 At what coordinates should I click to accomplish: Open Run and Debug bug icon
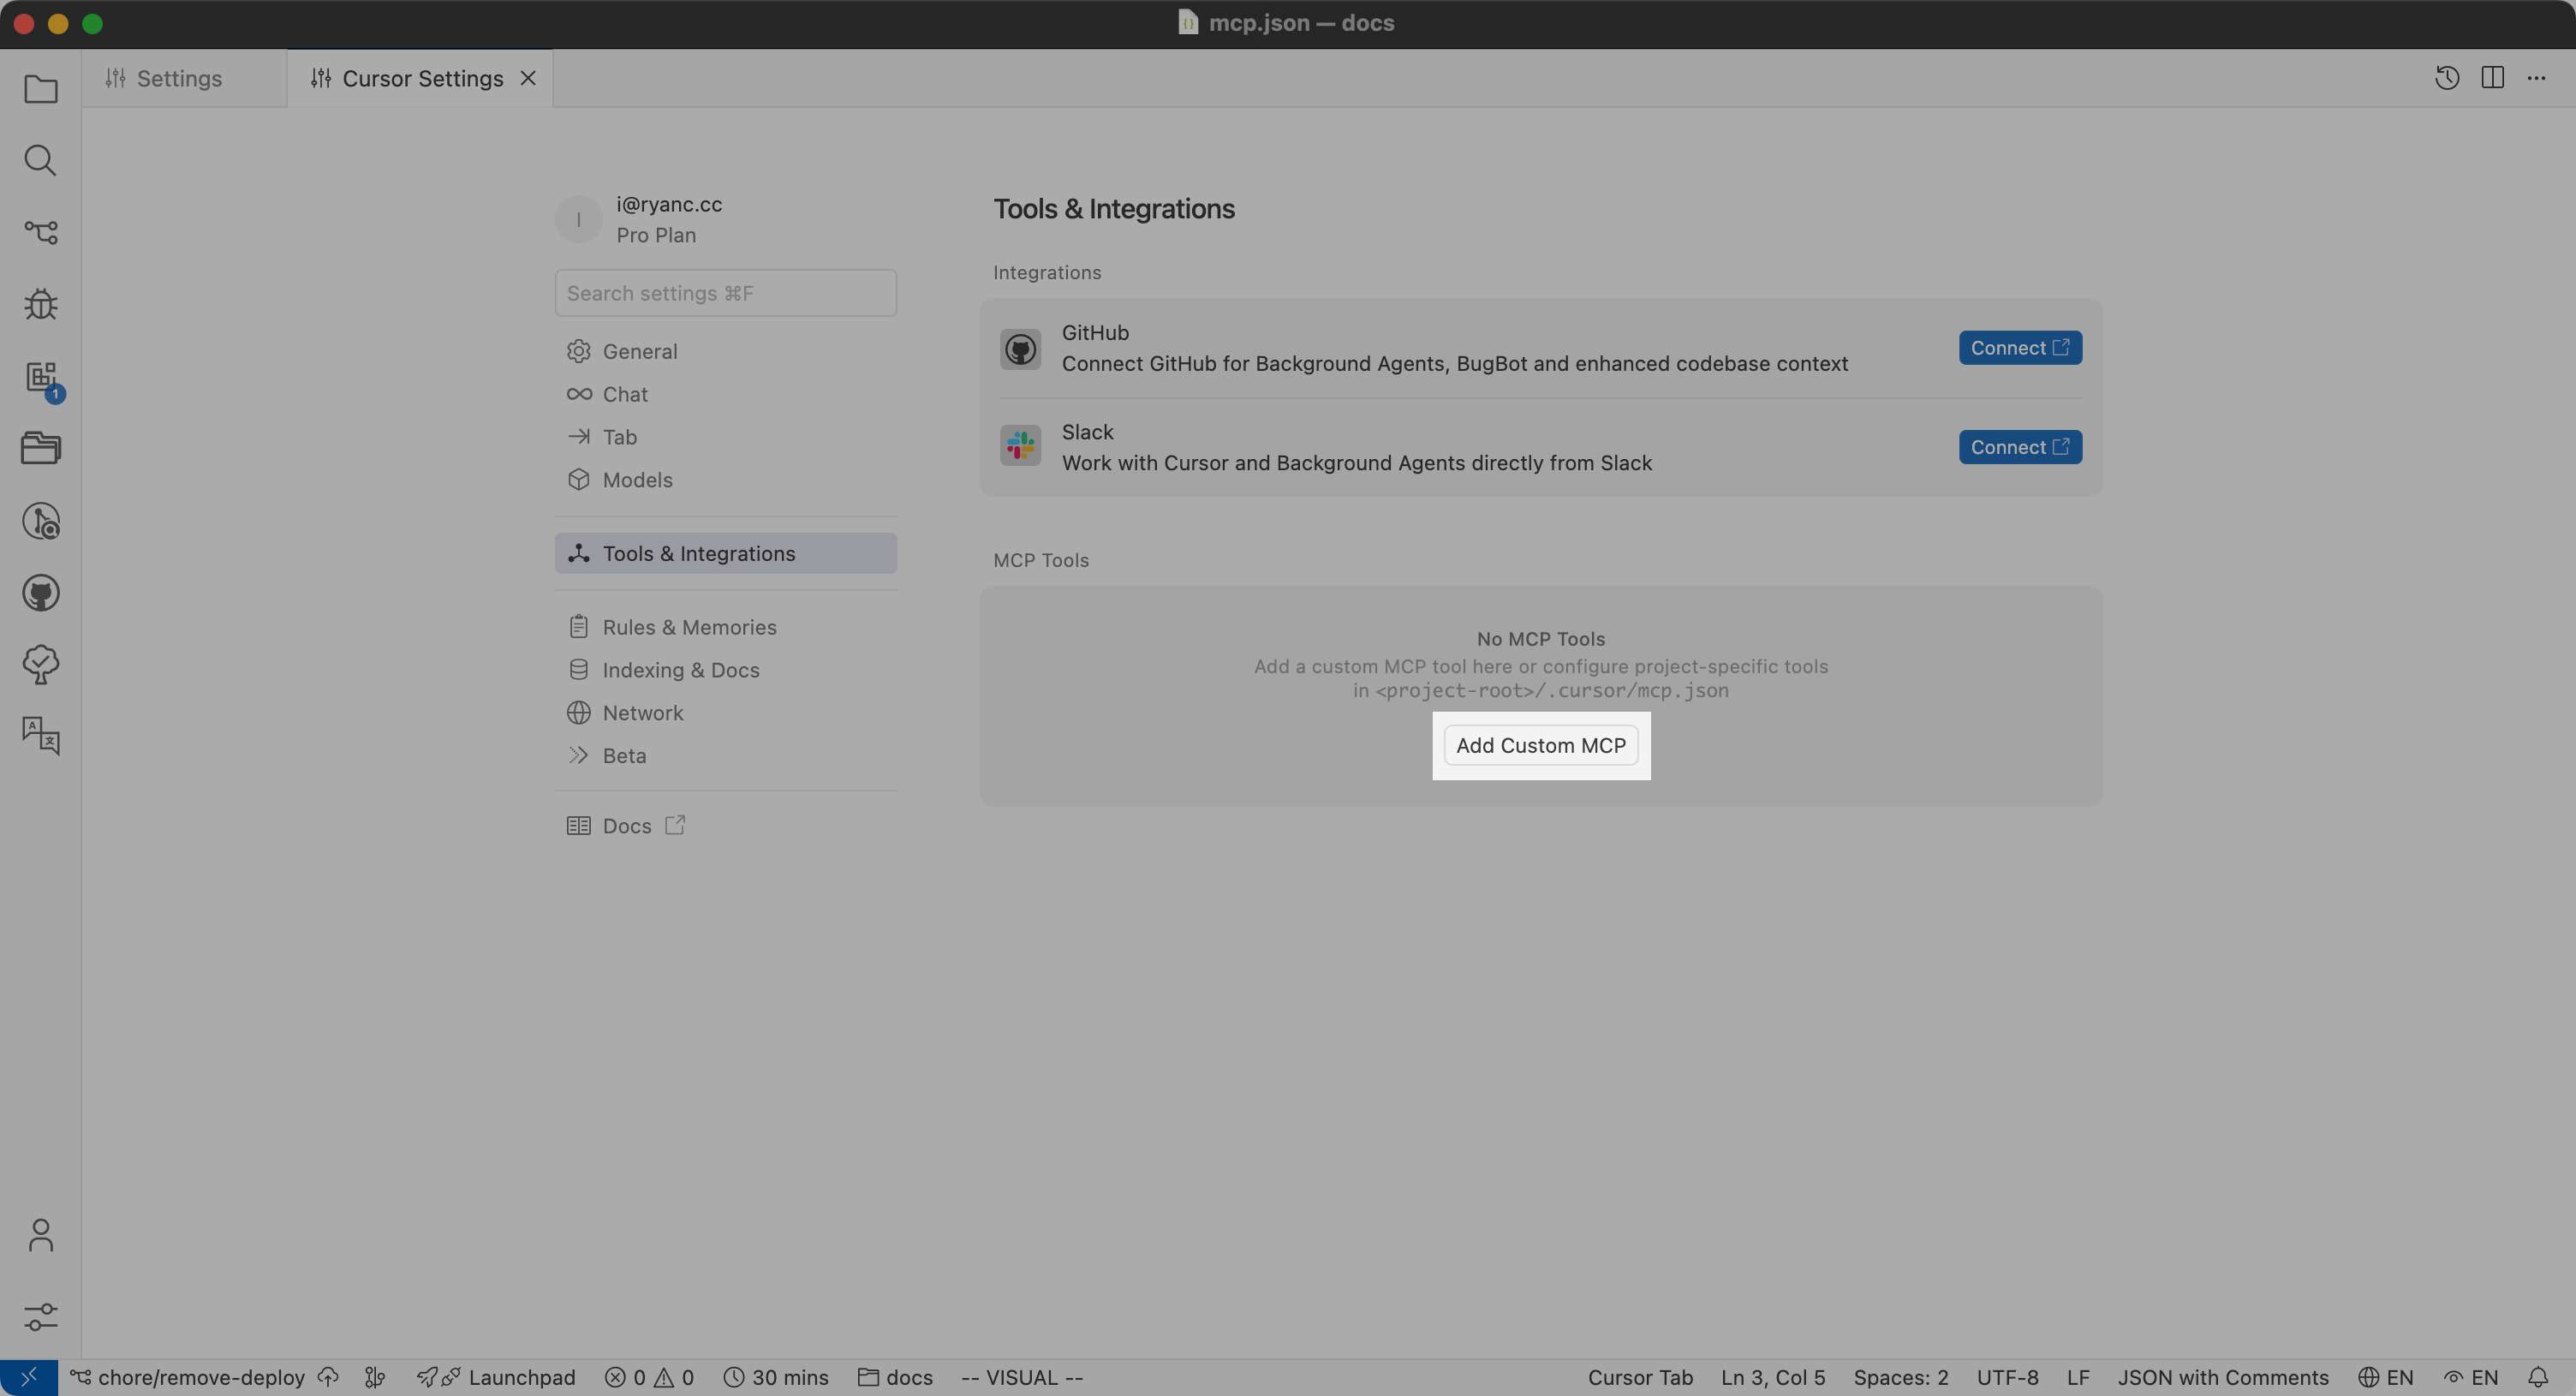coord(40,304)
